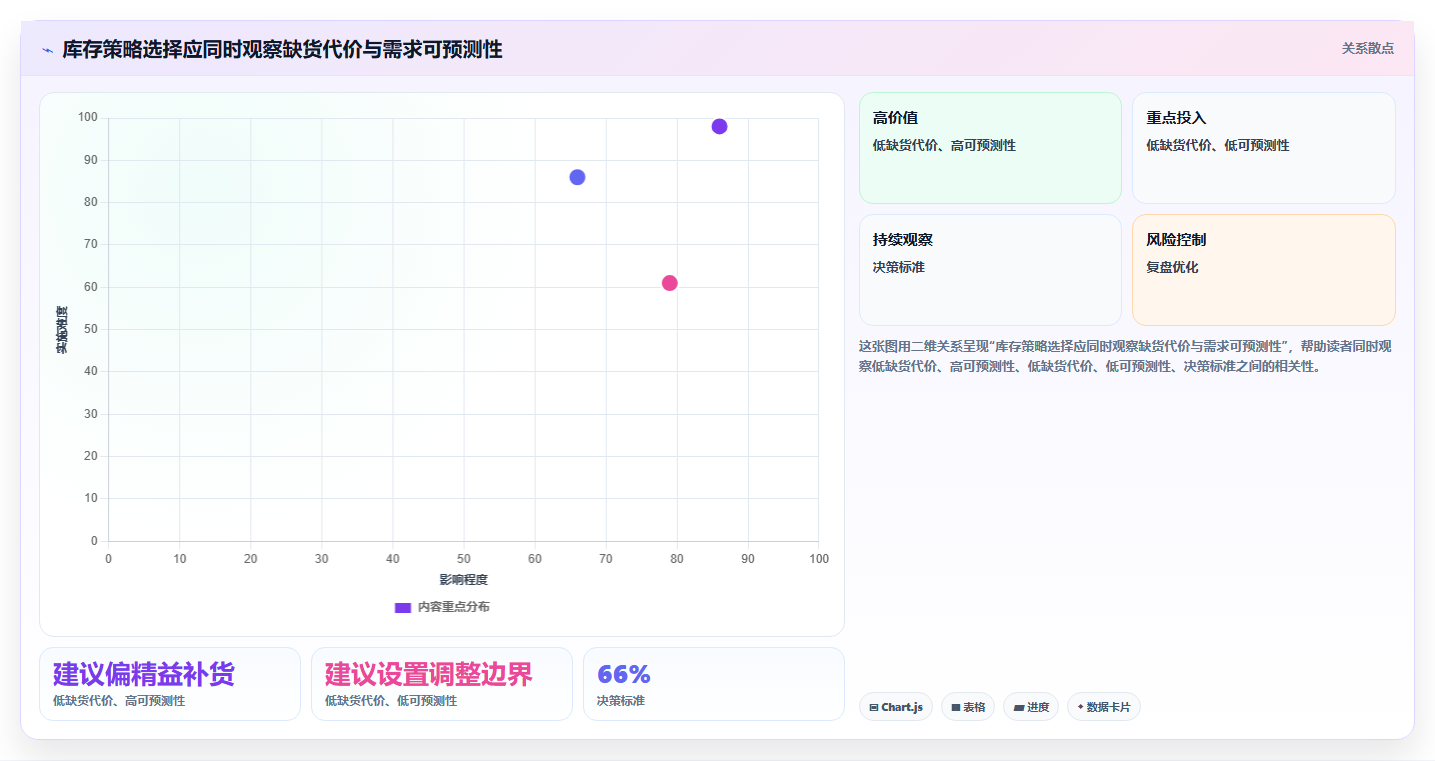This screenshot has width=1435, height=761.
Task: Click the 数据卡片 tag chip
Action: (x=1104, y=707)
